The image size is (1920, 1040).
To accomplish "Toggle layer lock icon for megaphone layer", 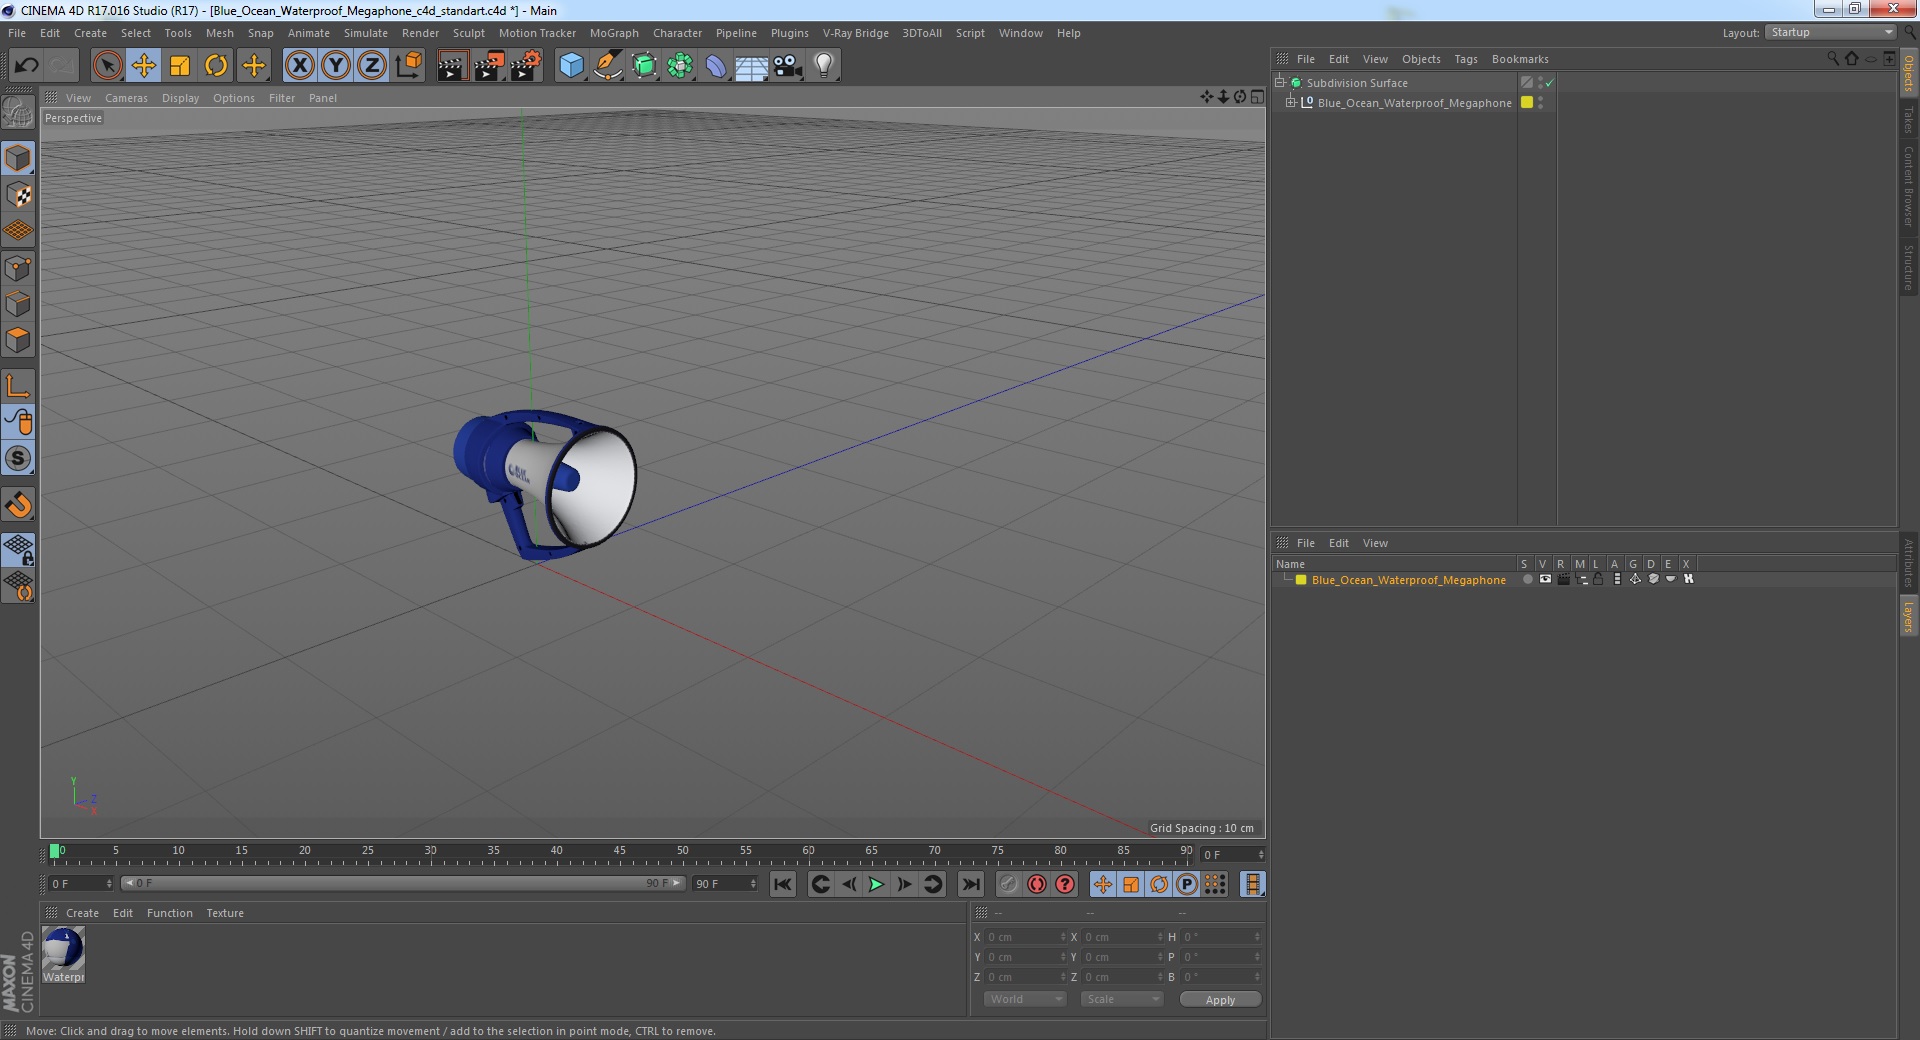I will pyautogui.click(x=1598, y=579).
